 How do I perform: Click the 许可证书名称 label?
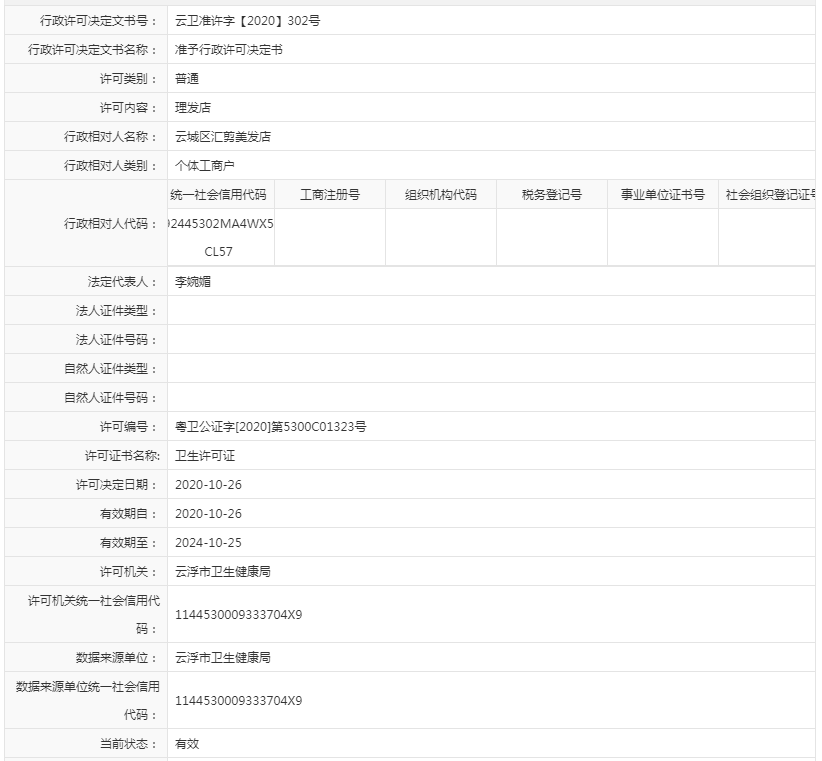coord(123,456)
